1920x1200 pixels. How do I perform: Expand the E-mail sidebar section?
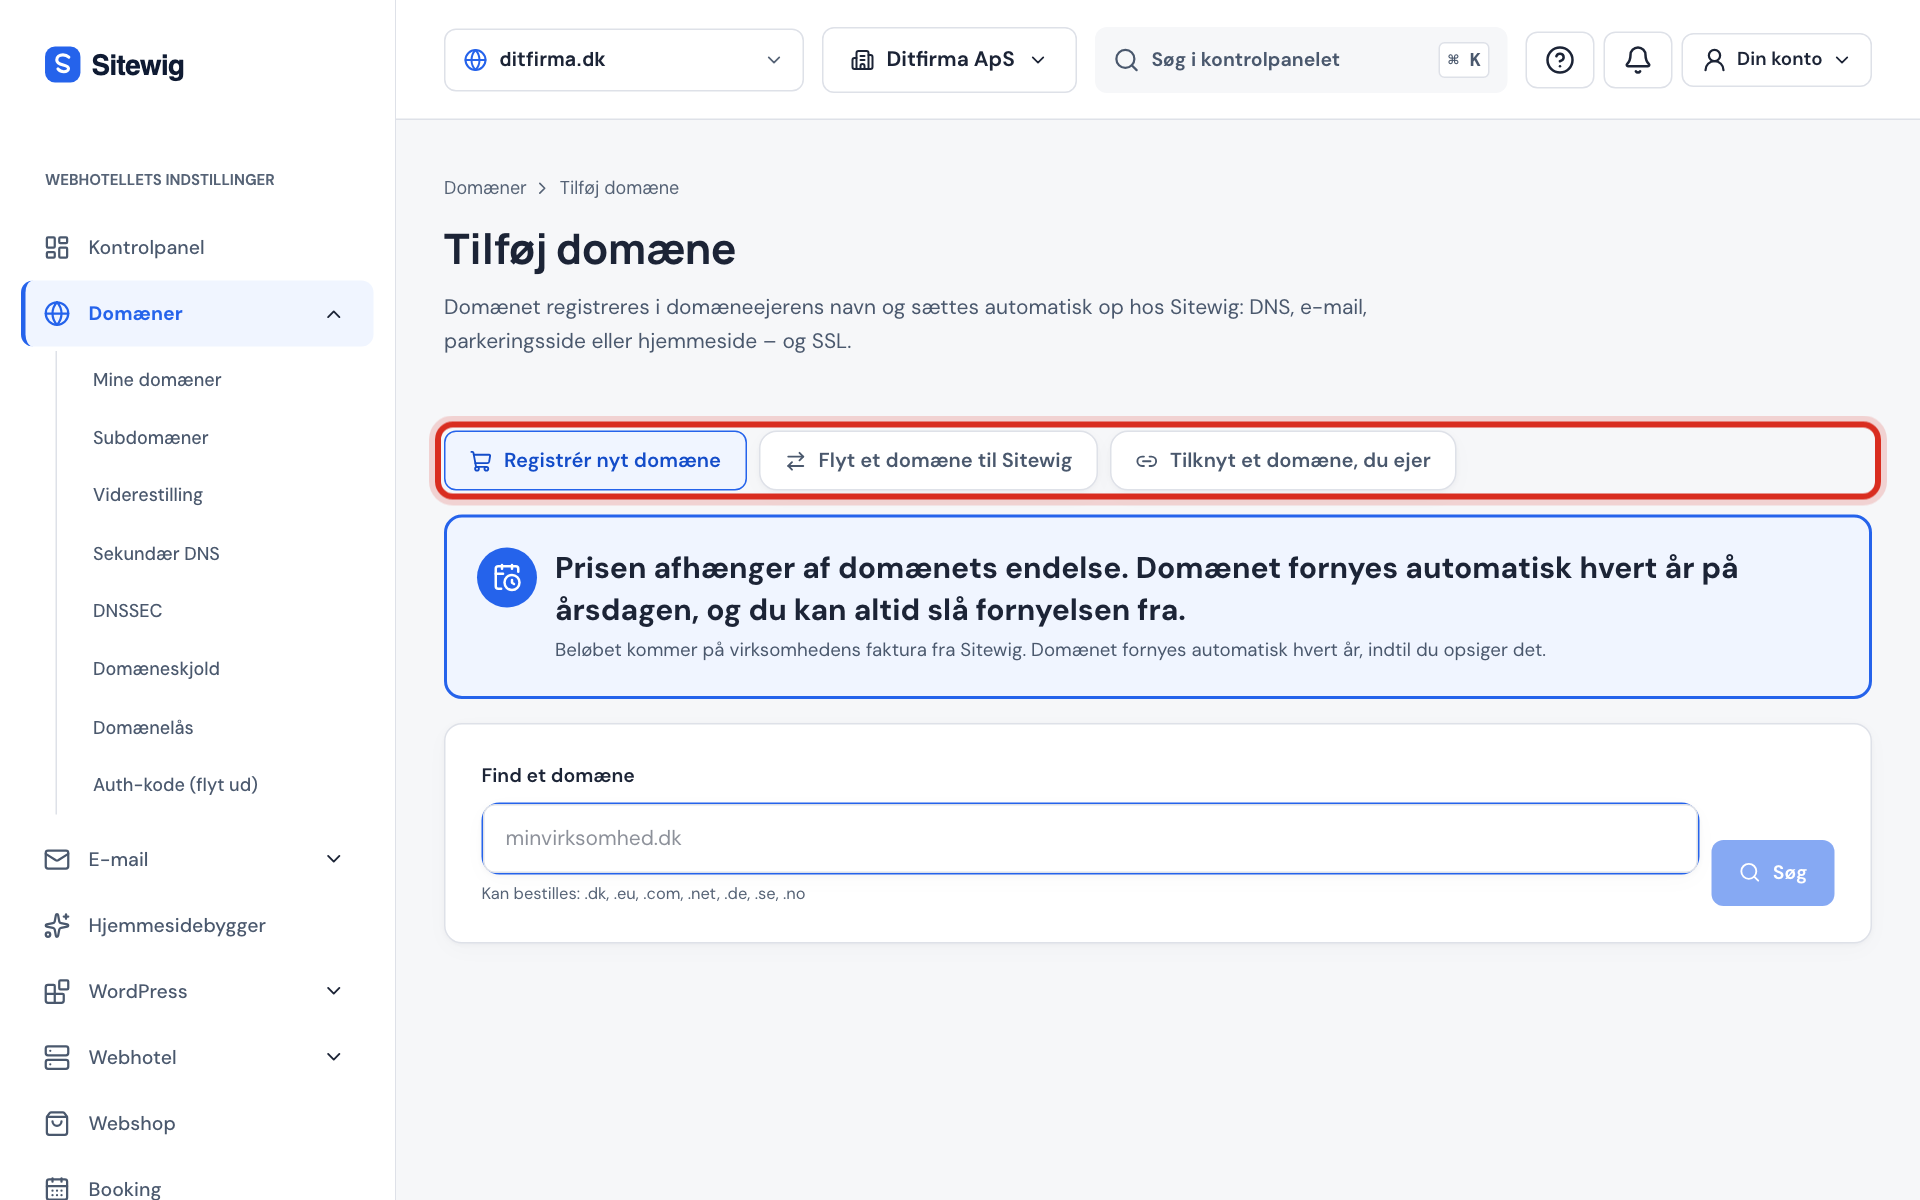(x=334, y=859)
